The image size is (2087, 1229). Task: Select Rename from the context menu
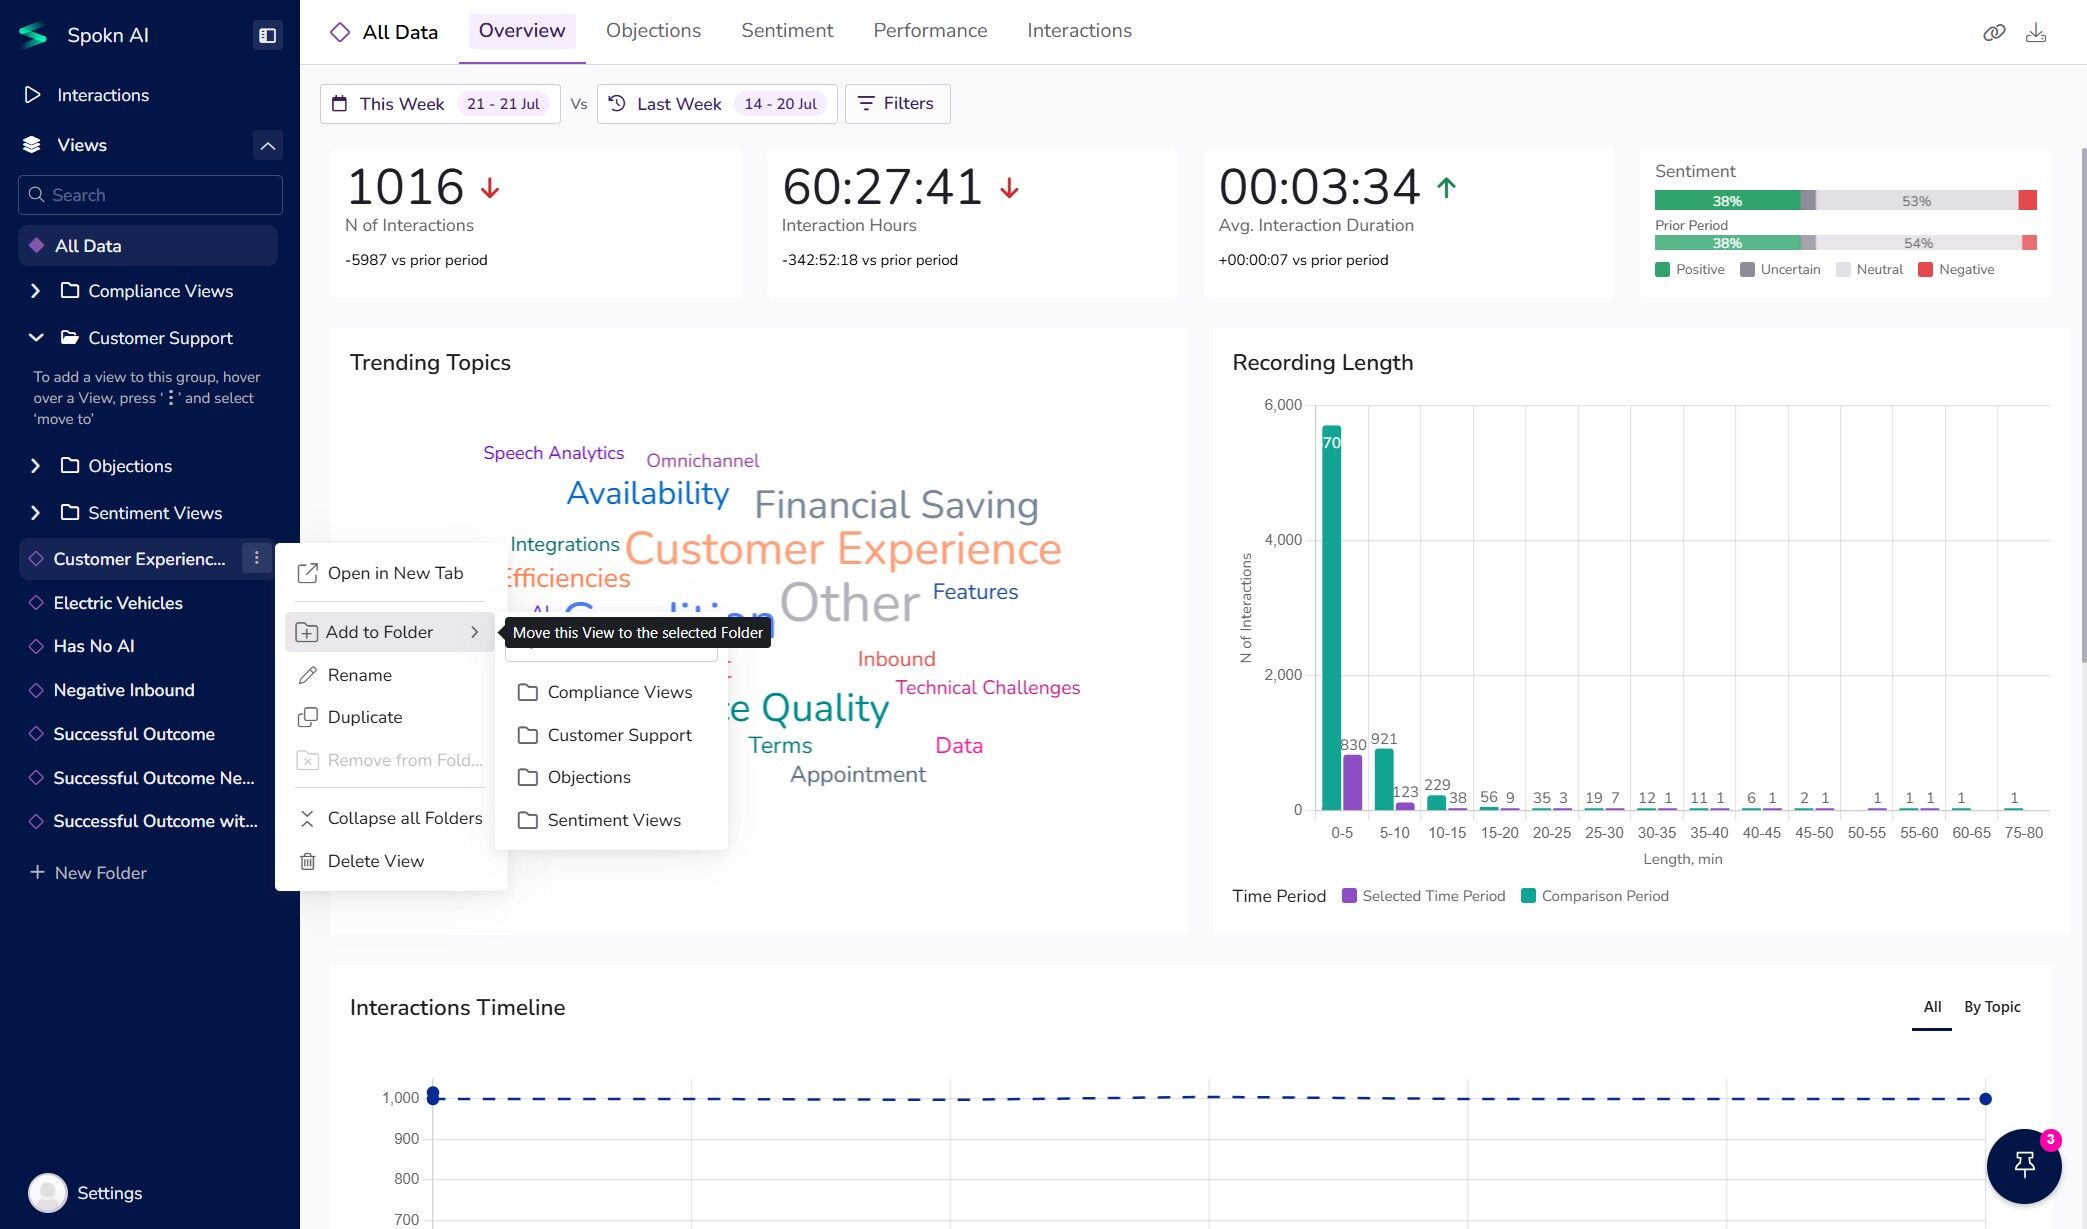click(x=360, y=675)
